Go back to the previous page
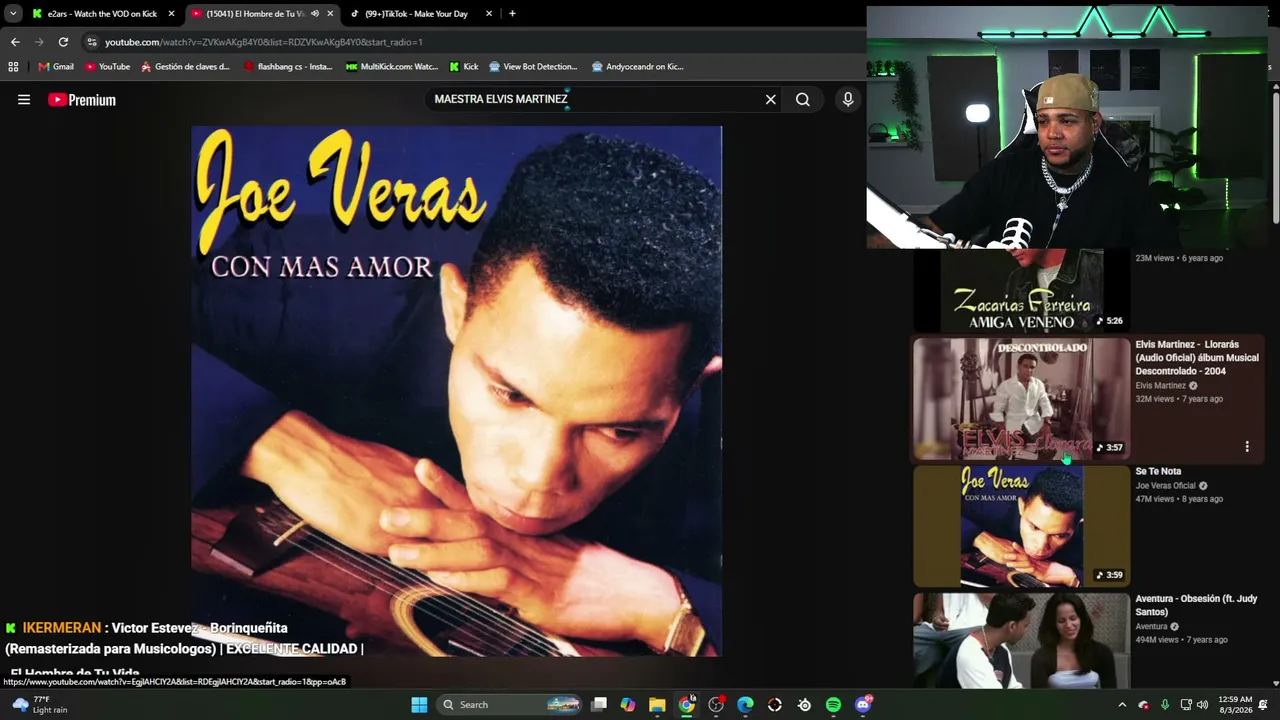Viewport: 1280px width, 720px height. point(15,42)
